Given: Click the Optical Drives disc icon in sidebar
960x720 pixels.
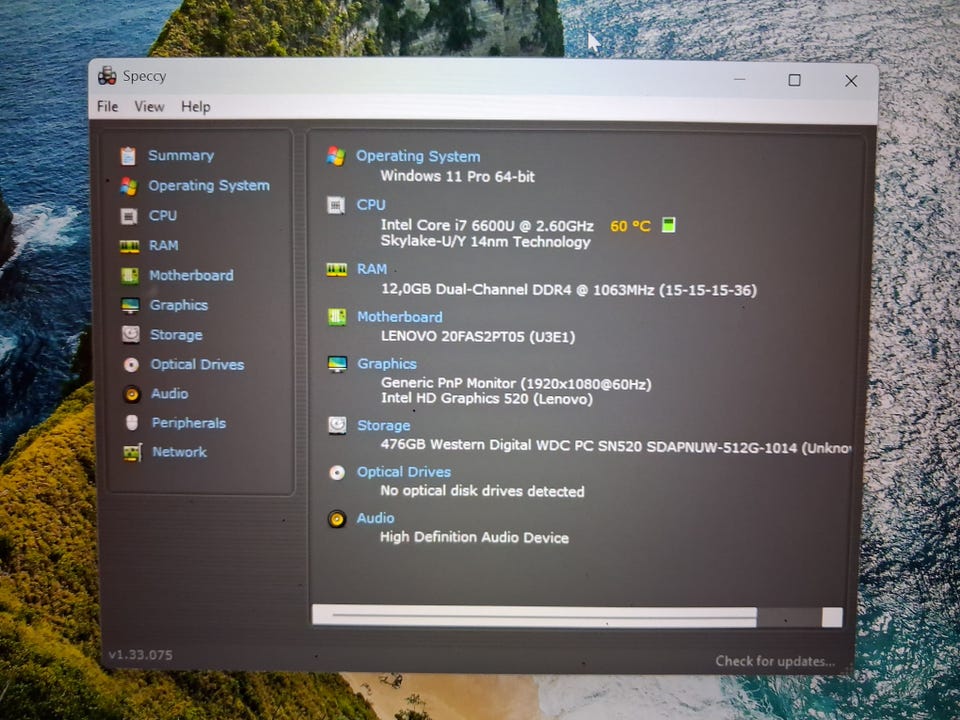Looking at the screenshot, I should [x=131, y=365].
